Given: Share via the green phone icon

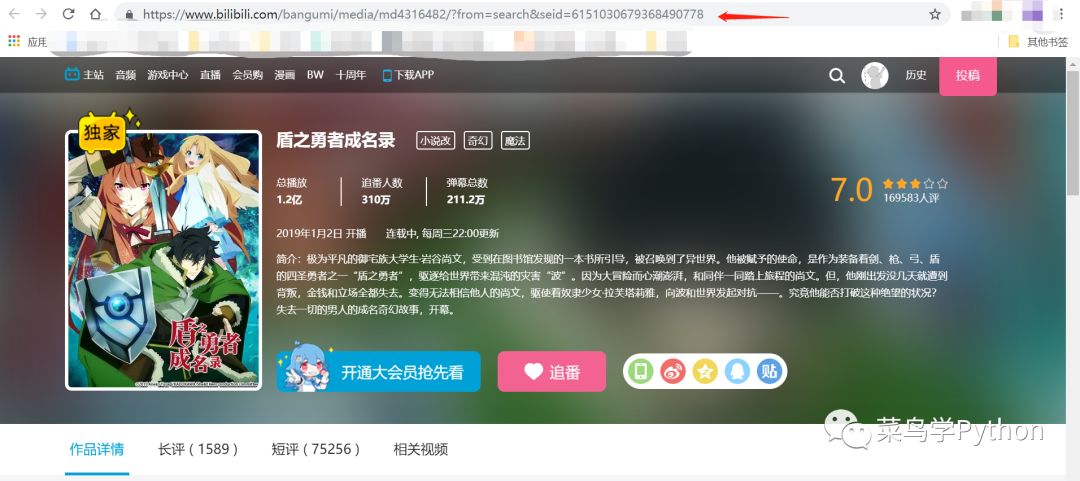Looking at the screenshot, I should pyautogui.click(x=641, y=371).
